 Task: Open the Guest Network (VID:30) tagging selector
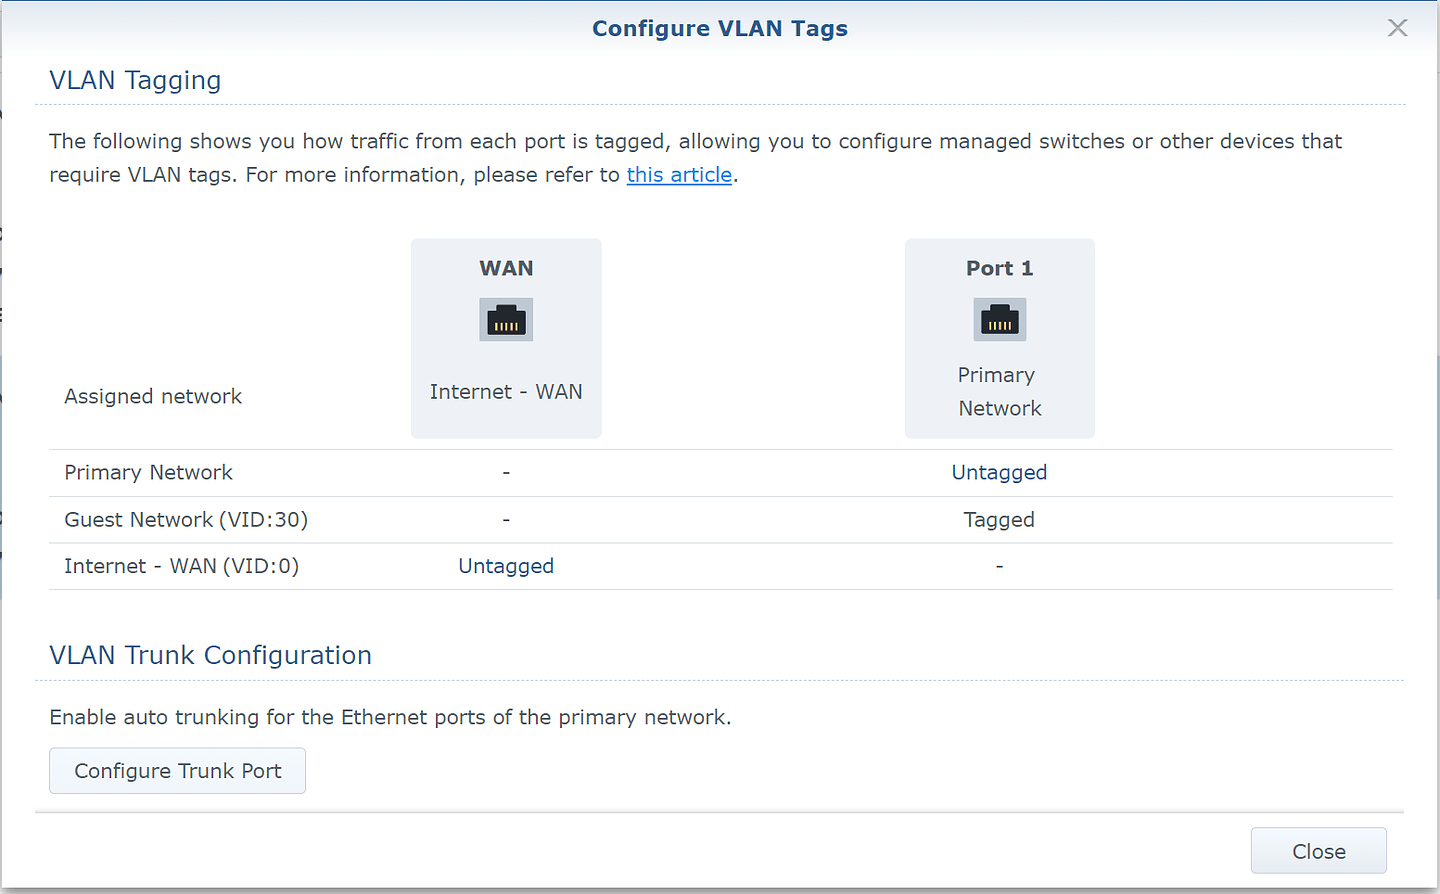pyautogui.click(x=999, y=519)
